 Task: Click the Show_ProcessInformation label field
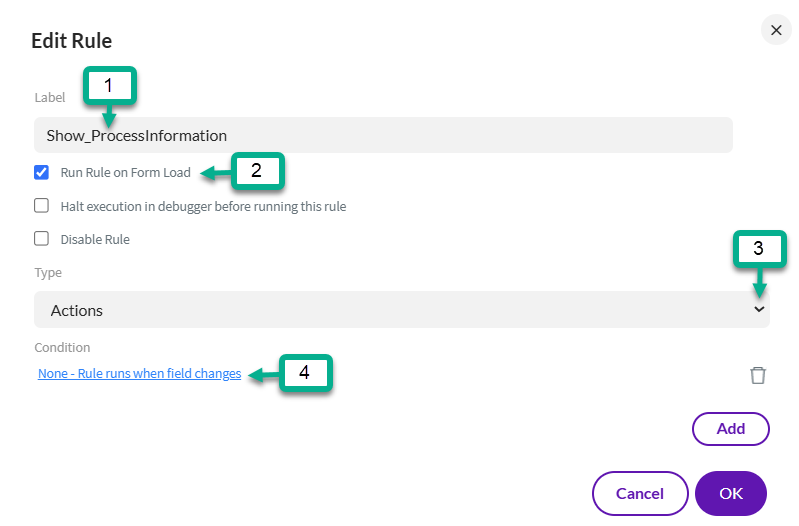[383, 135]
